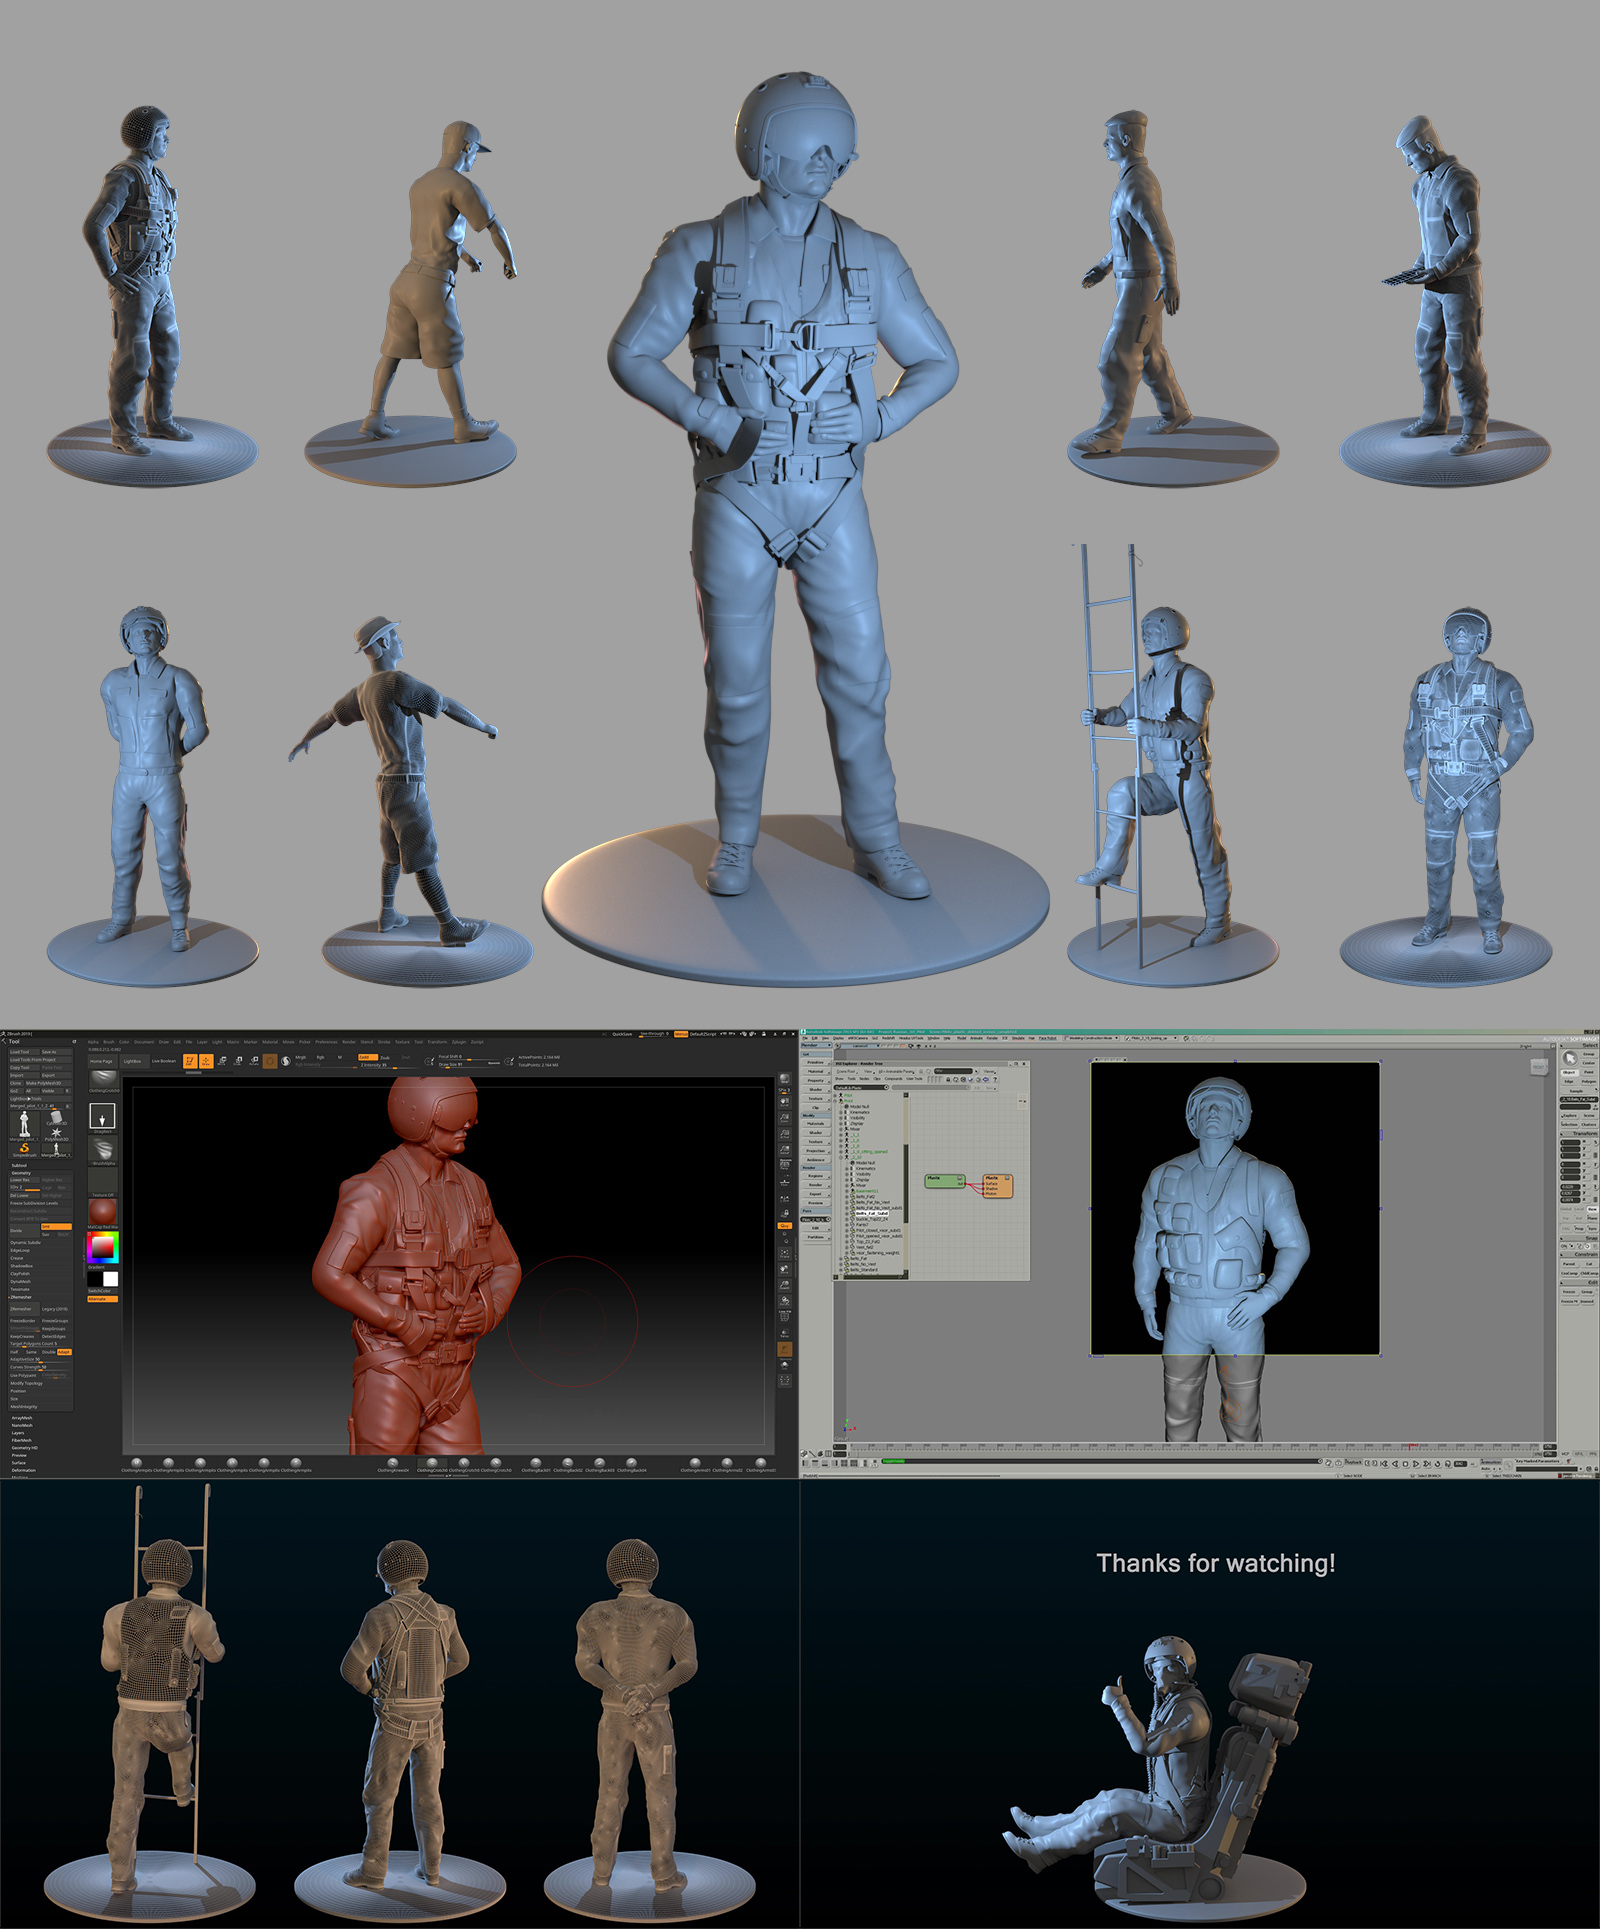Toggle the Zadd mode button
Screen dimensions: 1600x1929
click(367, 1057)
